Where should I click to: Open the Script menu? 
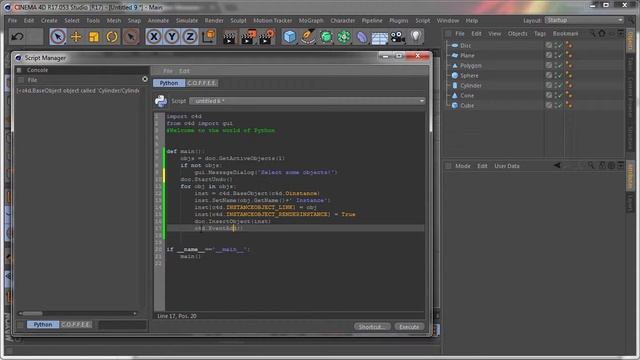click(423, 20)
